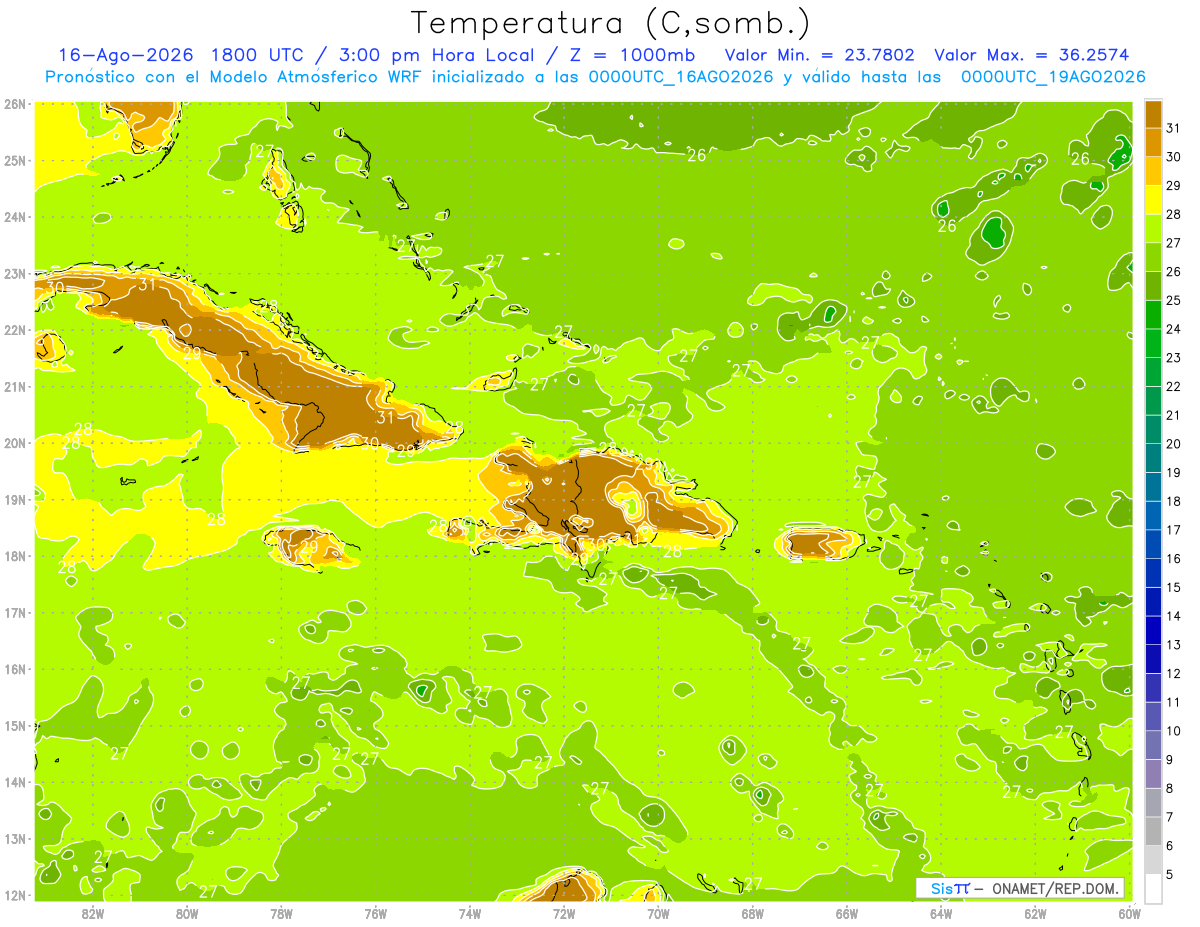Select the dark brown swatch above 31
Screen dimensions: 1200x927
click(x=1153, y=114)
